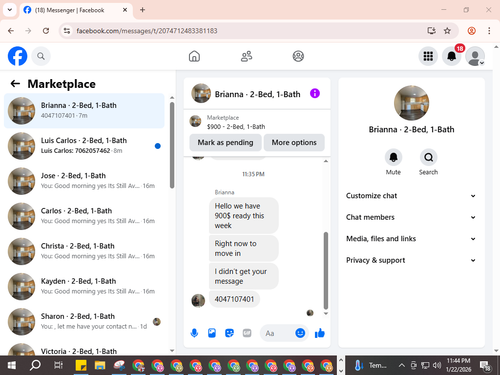Click the 'Right now to move in' message
The image size is (500, 375).
pos(244,248)
